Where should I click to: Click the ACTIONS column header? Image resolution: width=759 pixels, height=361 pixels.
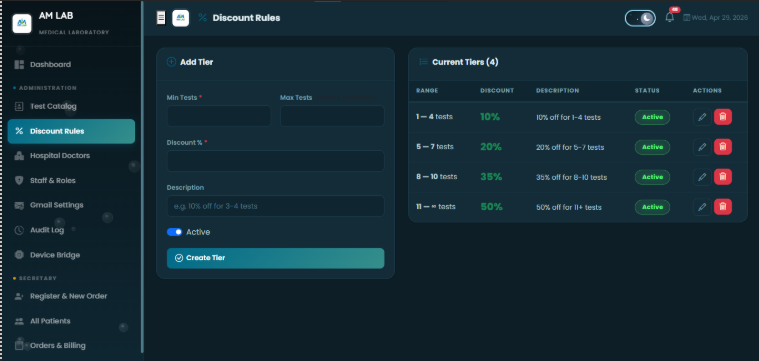tap(707, 90)
